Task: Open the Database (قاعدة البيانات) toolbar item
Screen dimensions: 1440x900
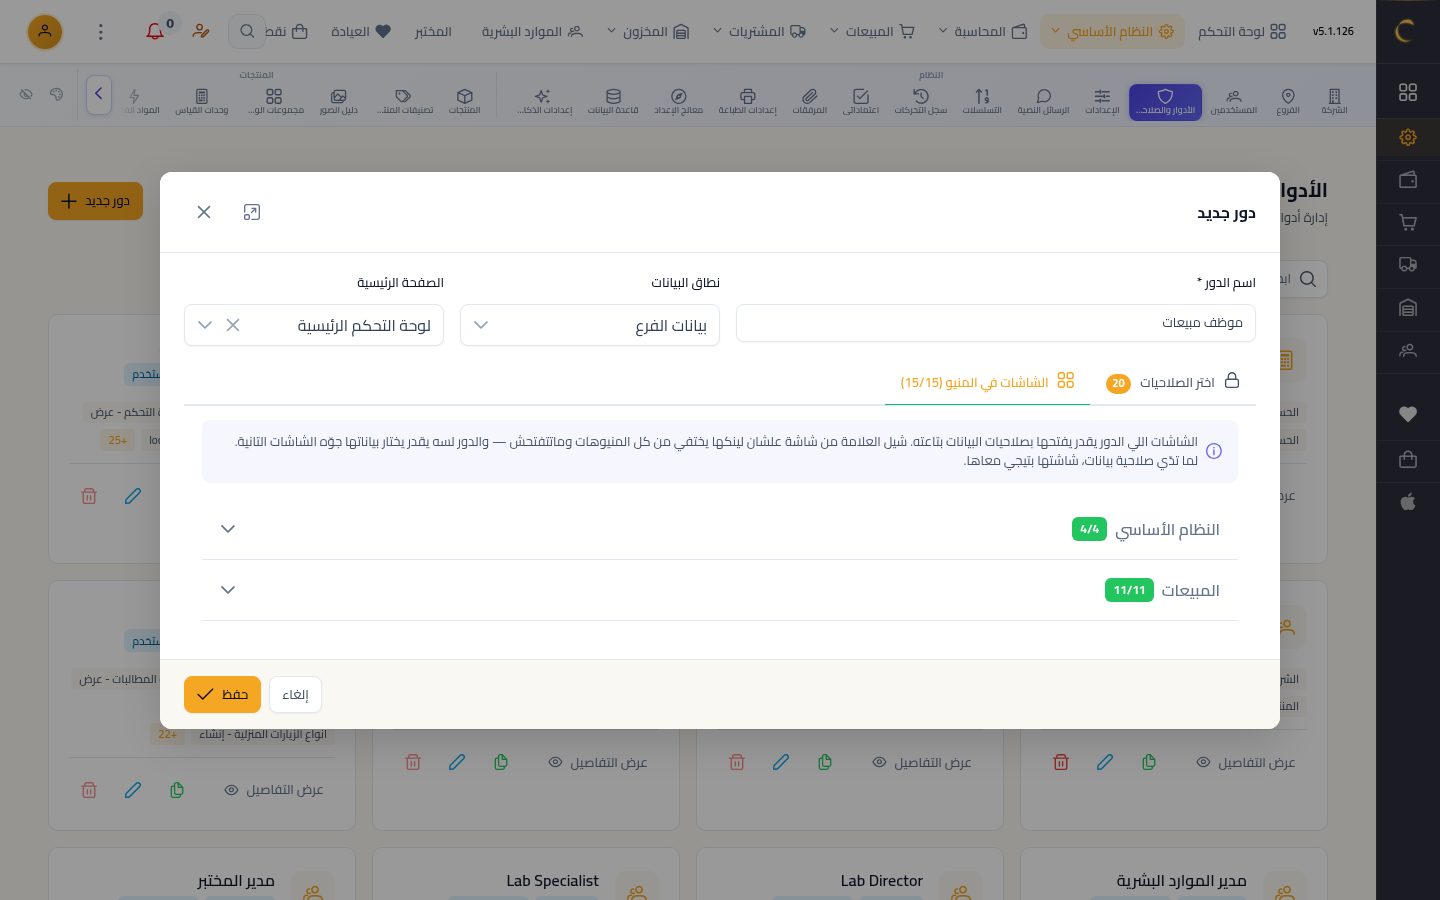Action: (613, 101)
